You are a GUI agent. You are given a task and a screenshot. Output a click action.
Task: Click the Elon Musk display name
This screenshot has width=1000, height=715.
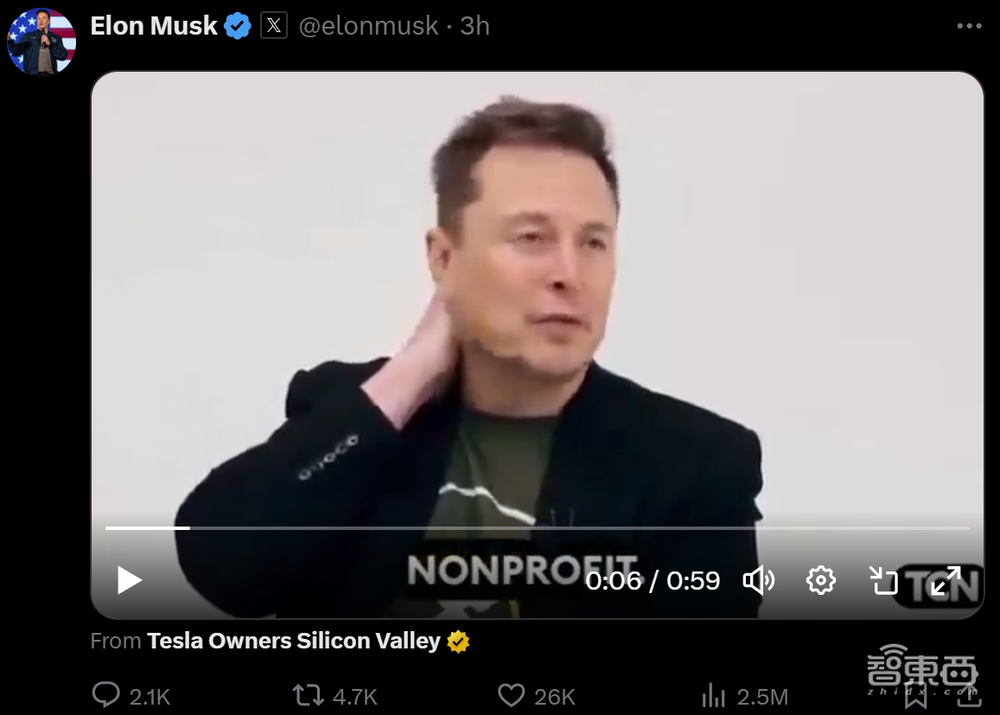pos(154,26)
